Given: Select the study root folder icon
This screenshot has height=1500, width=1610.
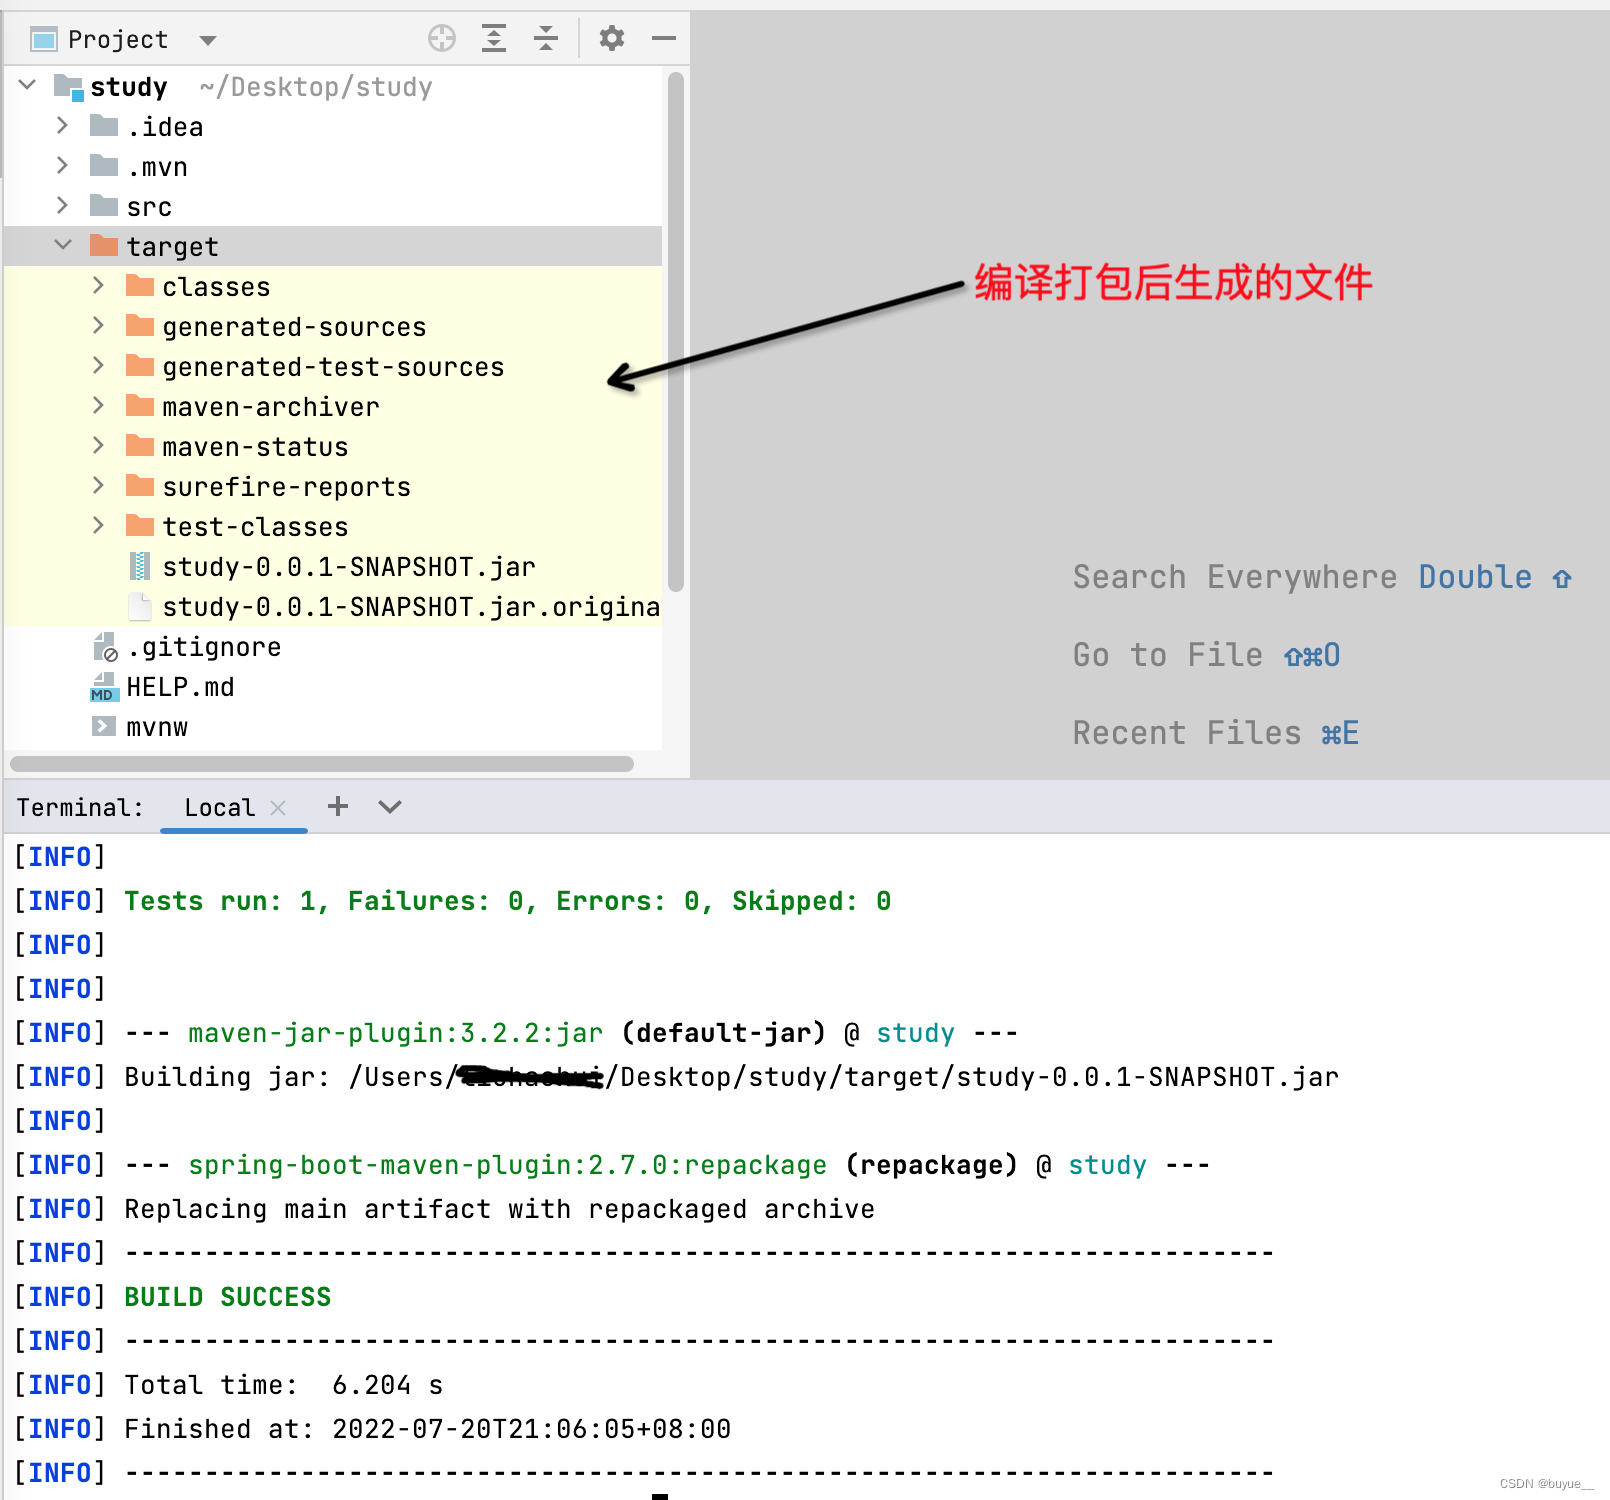Looking at the screenshot, I should pos(68,87).
